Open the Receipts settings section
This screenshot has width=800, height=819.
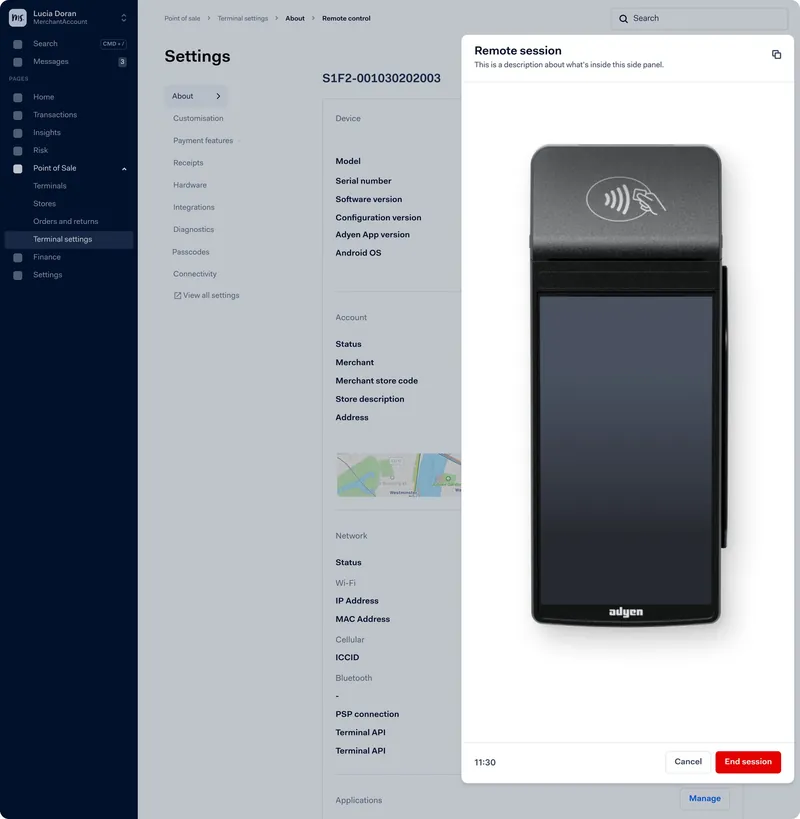pyautogui.click(x=188, y=163)
